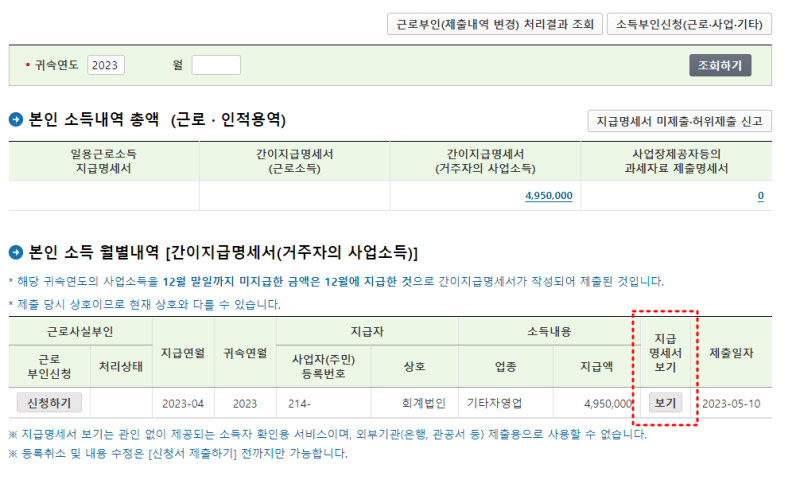Open the underlined 0 과세자료 제출명세서 link
Screen dimensions: 800x480
[x=760, y=195]
